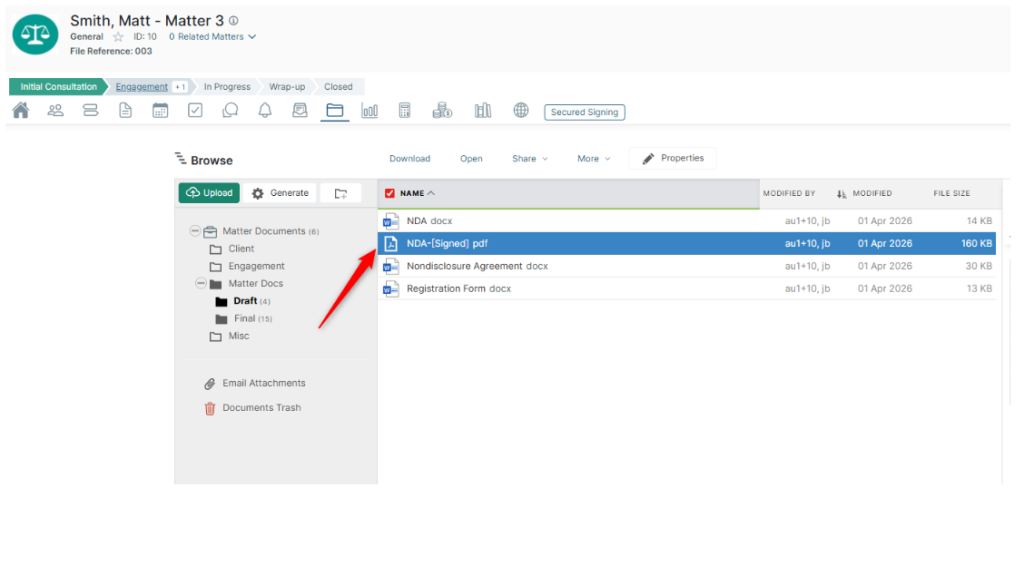Select the Final folder
Viewport: 1024px width, 566px height.
245,319
